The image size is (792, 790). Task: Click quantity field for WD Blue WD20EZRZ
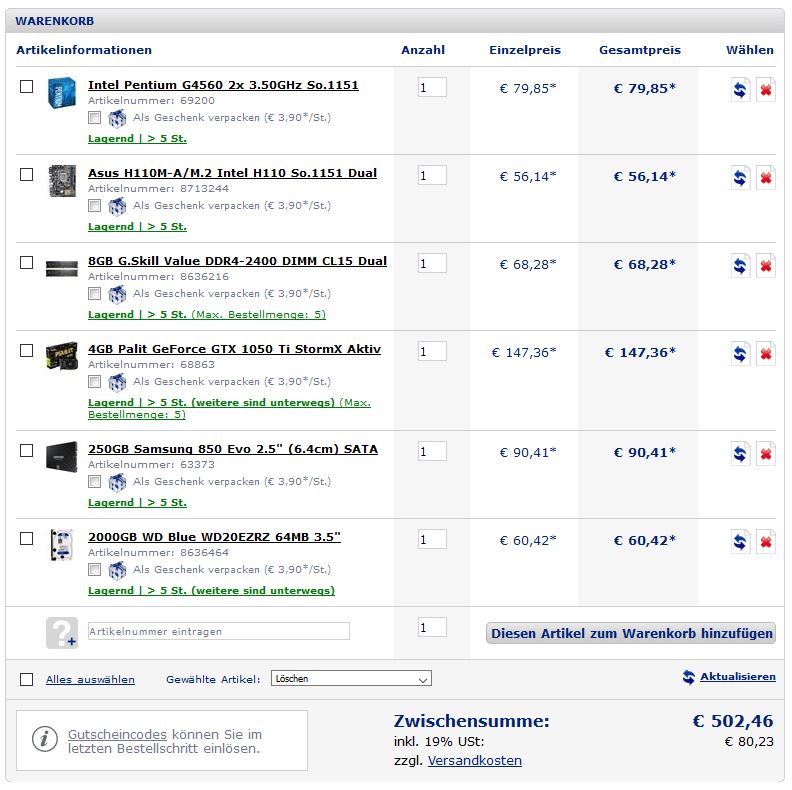tap(432, 539)
